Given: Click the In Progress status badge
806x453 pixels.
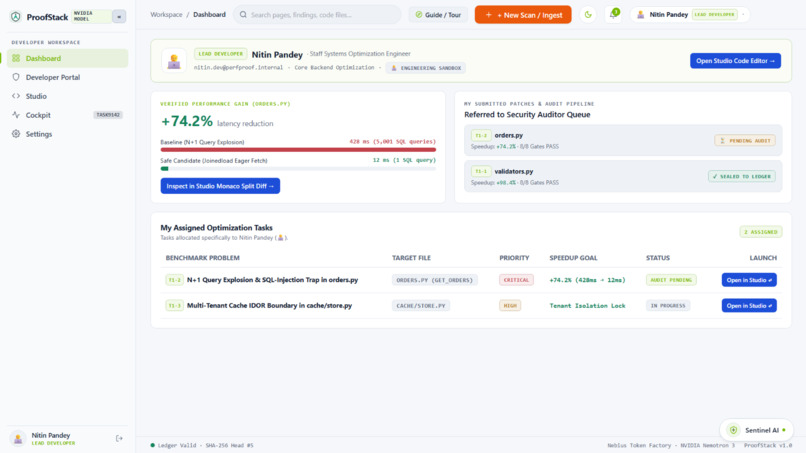Looking at the screenshot, I should [x=668, y=305].
